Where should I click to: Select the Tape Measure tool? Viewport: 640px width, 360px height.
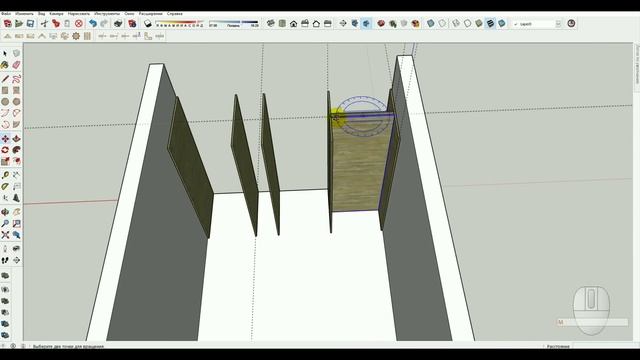pos(5,175)
